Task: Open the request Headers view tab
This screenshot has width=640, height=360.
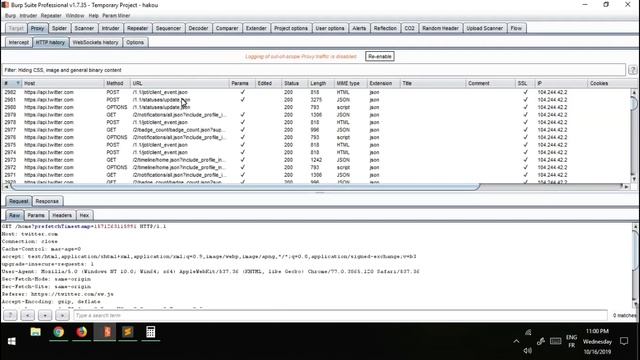Action: coord(62,215)
